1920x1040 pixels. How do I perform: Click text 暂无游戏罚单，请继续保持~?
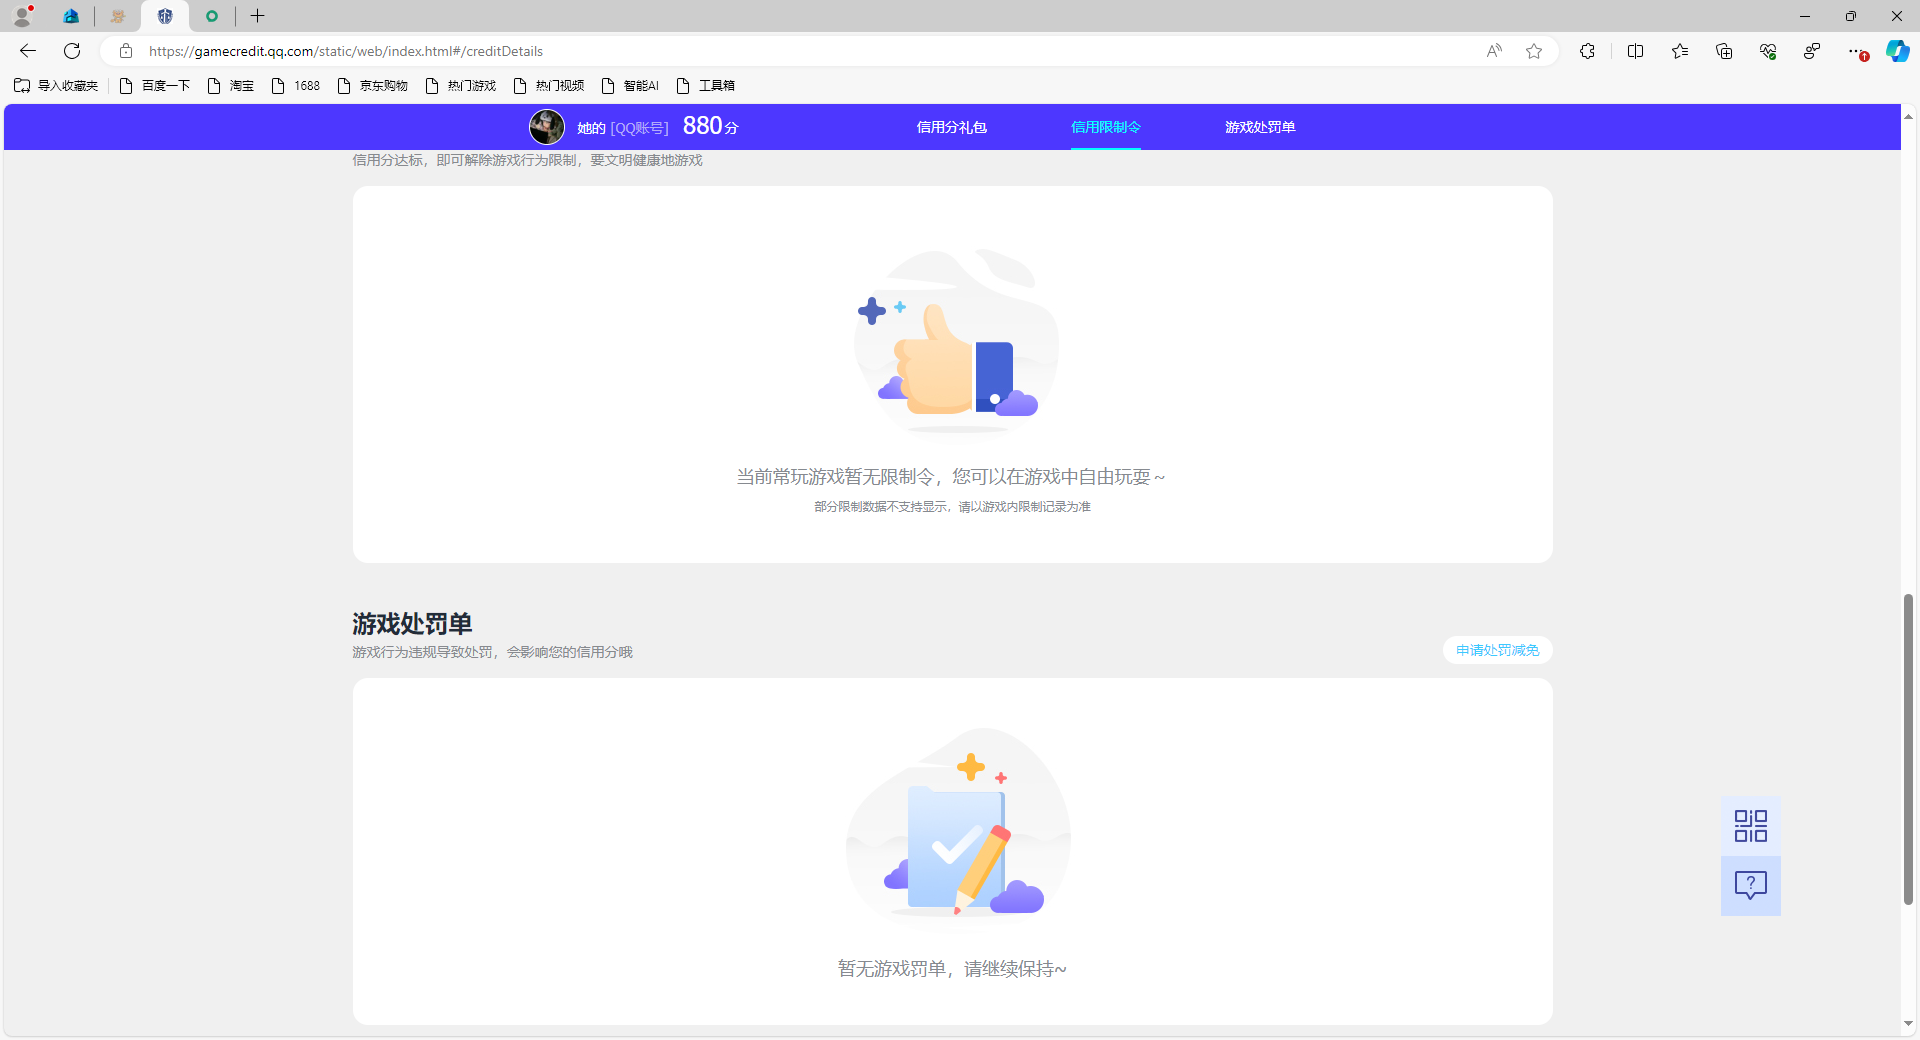pos(952,969)
